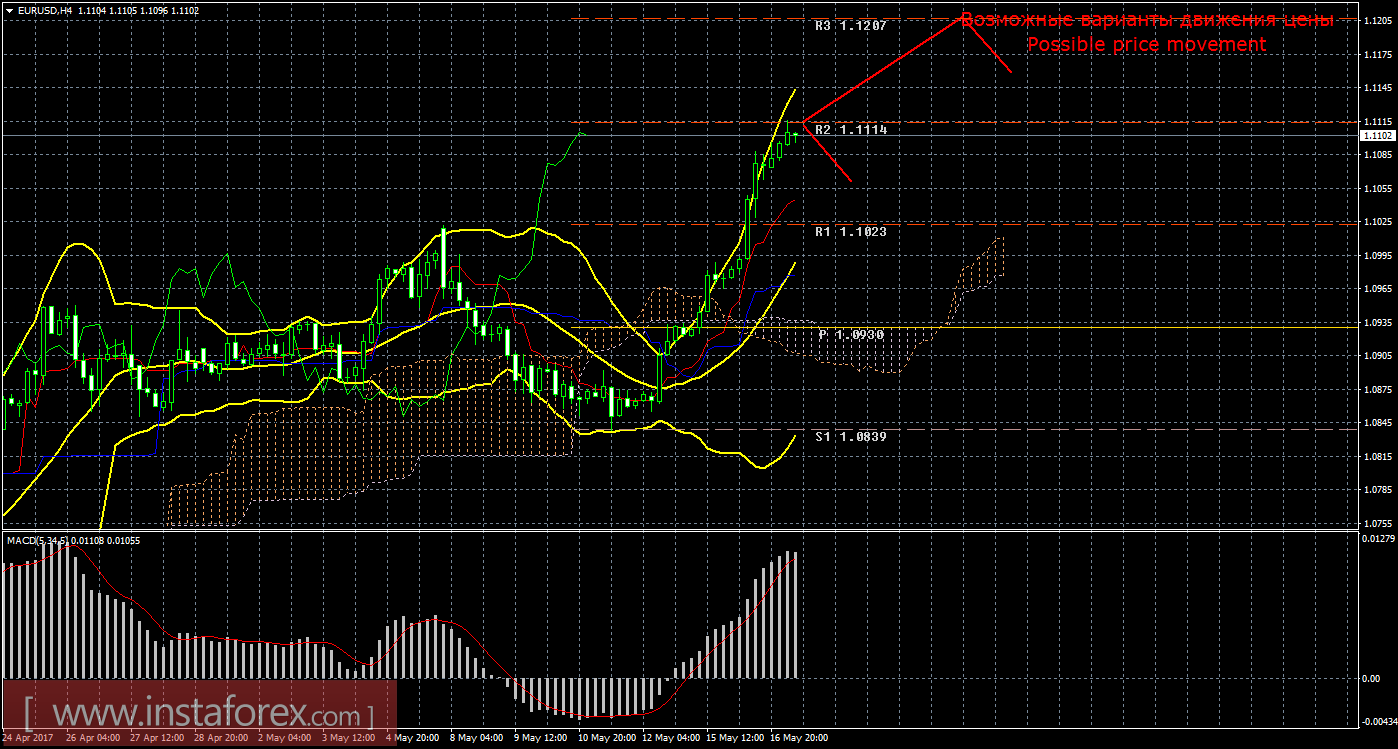The image size is (1398, 749).
Task: Click the P 1.0930 pivot label
Action: pos(851,334)
